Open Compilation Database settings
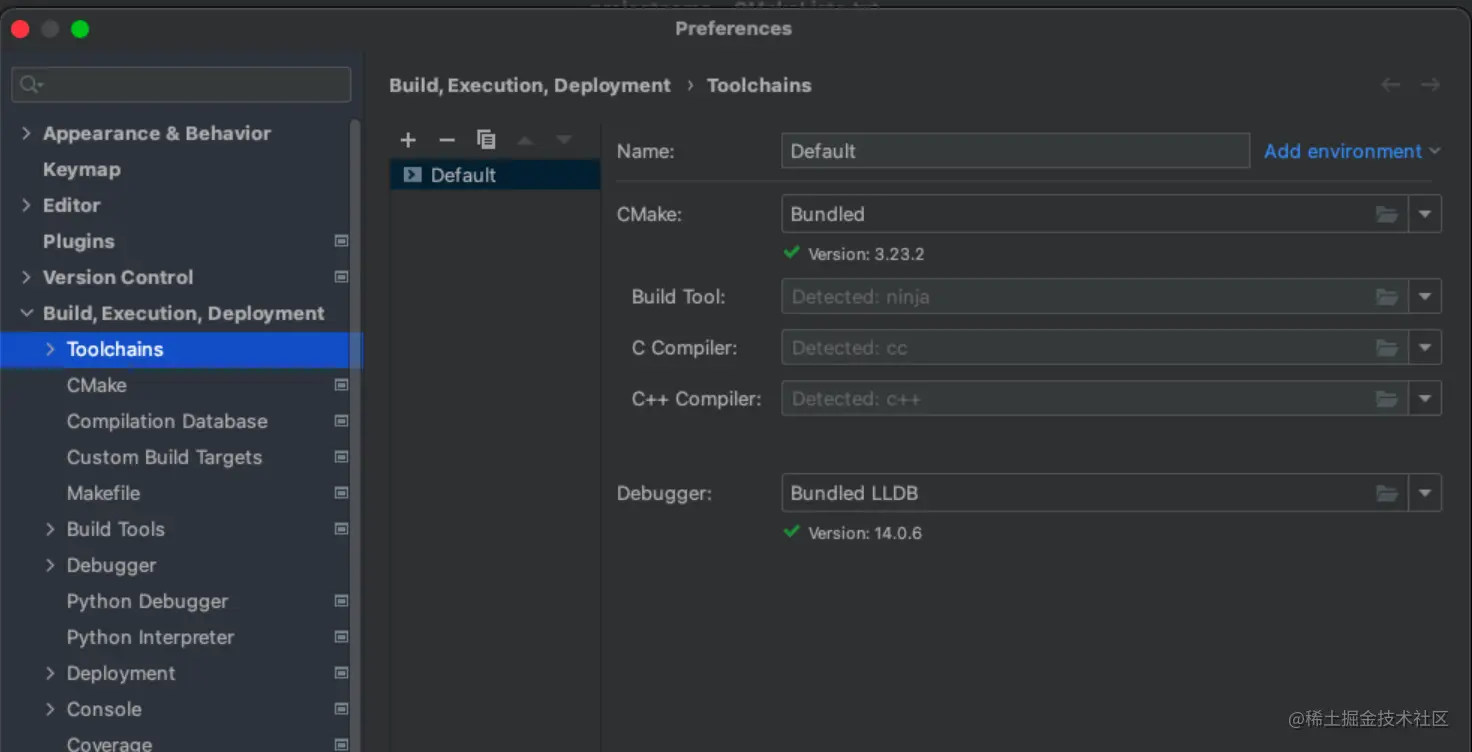This screenshot has height=752, width=1472. tap(167, 421)
